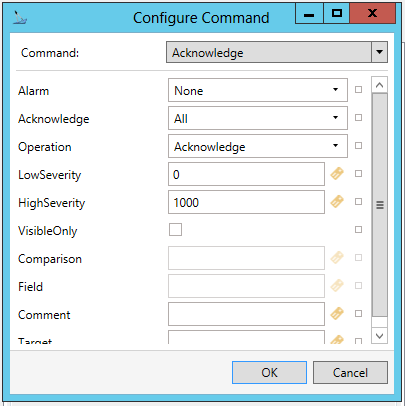The width and height of the screenshot is (405, 406).
Task: Click the OK button
Action: click(x=269, y=372)
